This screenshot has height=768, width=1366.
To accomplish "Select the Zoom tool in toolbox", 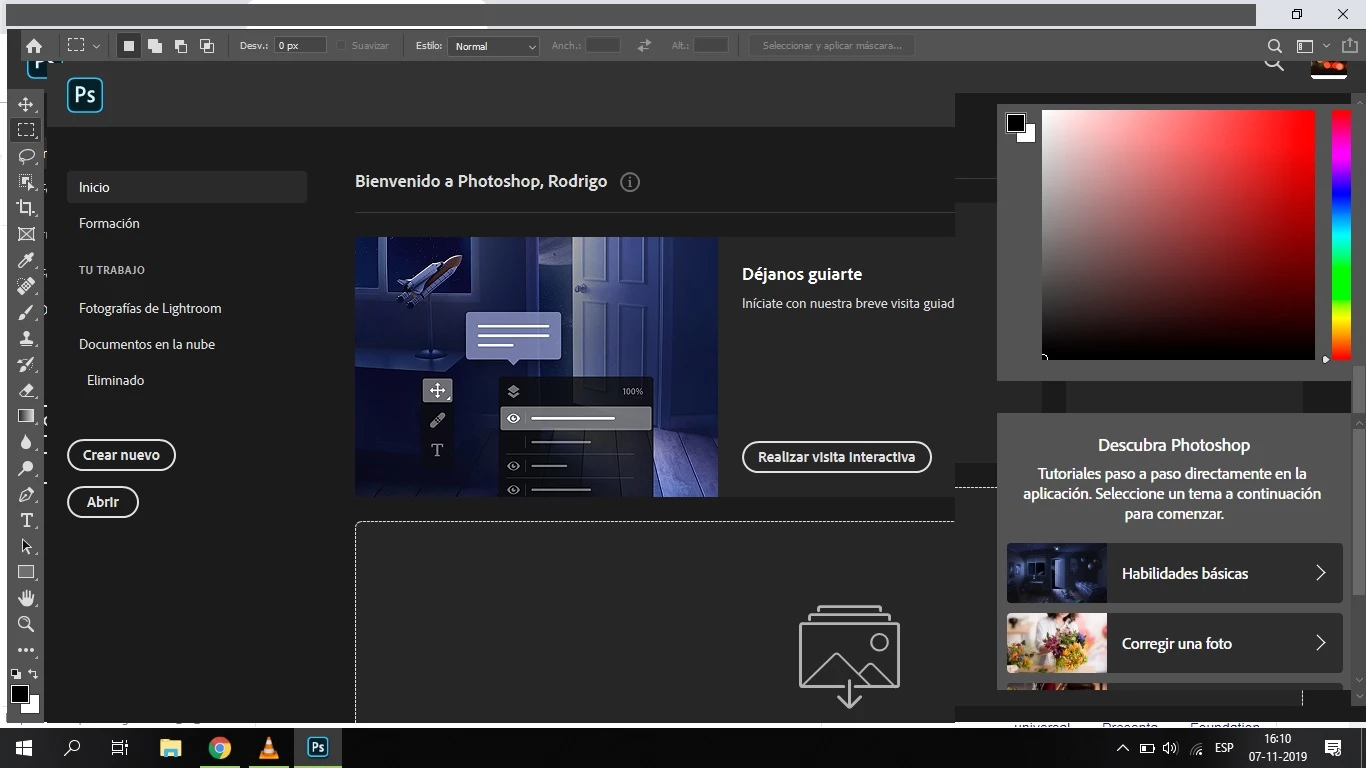I will click(x=27, y=624).
